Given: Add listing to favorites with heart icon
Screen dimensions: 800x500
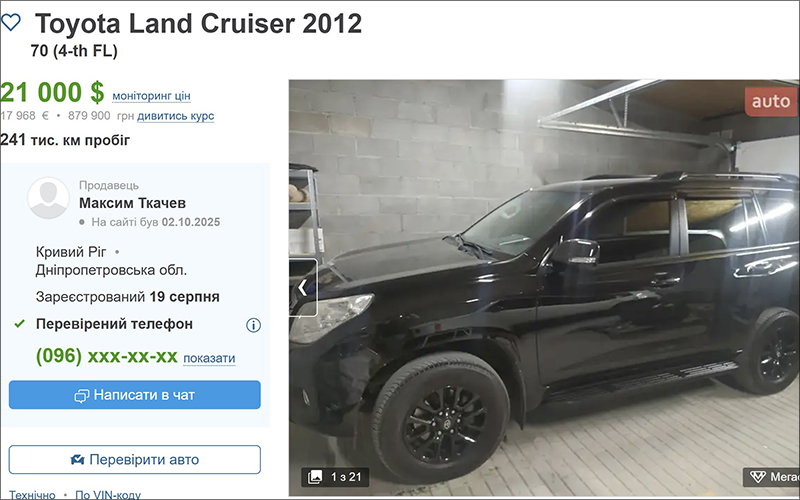Looking at the screenshot, I should pyautogui.click(x=11, y=22).
